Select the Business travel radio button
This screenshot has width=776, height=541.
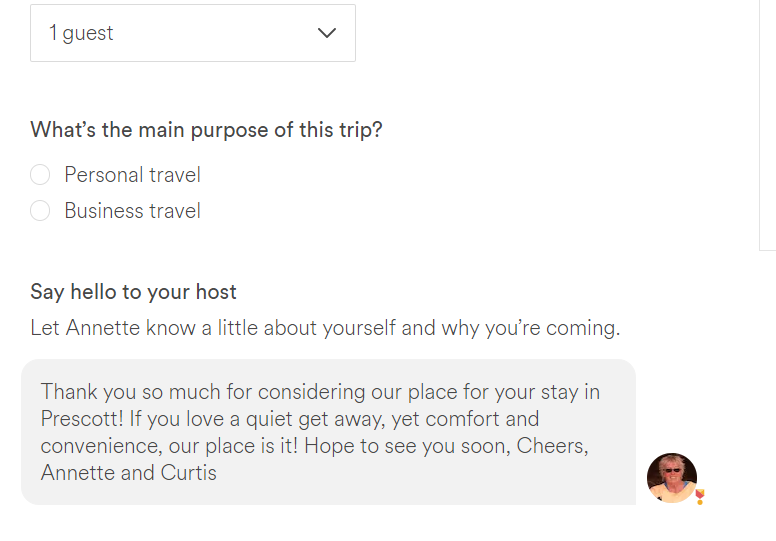coord(40,211)
